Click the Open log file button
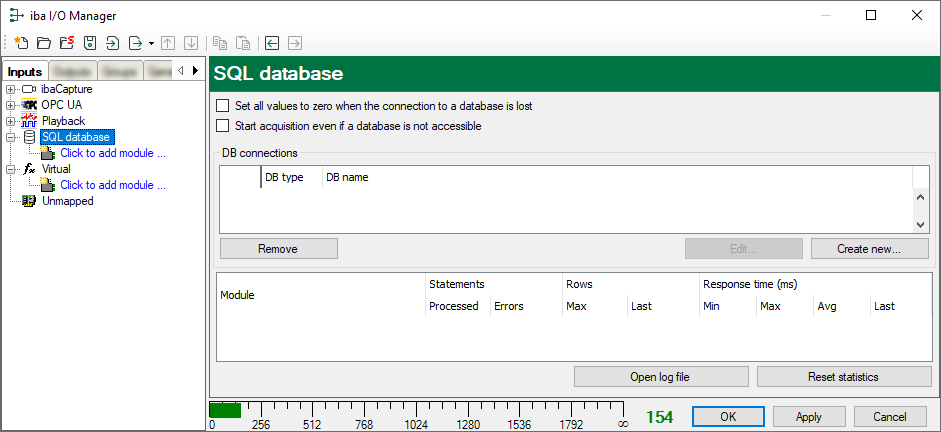Viewport: 941px width, 432px height. click(x=661, y=377)
